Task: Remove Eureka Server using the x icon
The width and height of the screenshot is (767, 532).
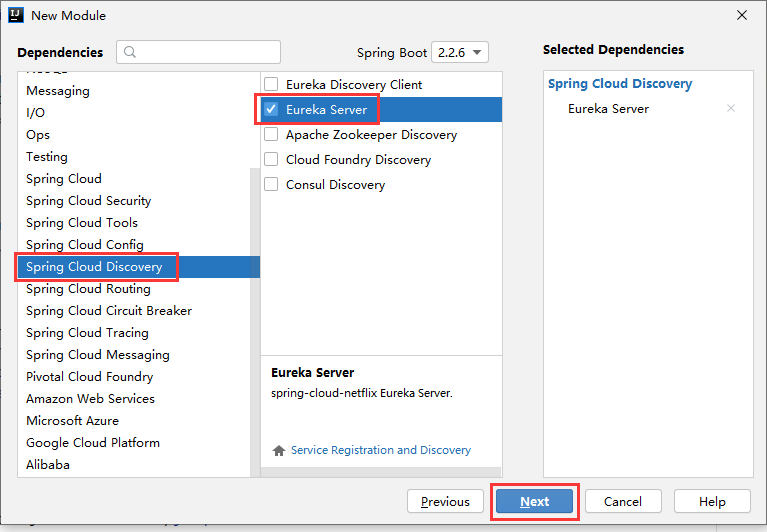Action: tap(731, 109)
